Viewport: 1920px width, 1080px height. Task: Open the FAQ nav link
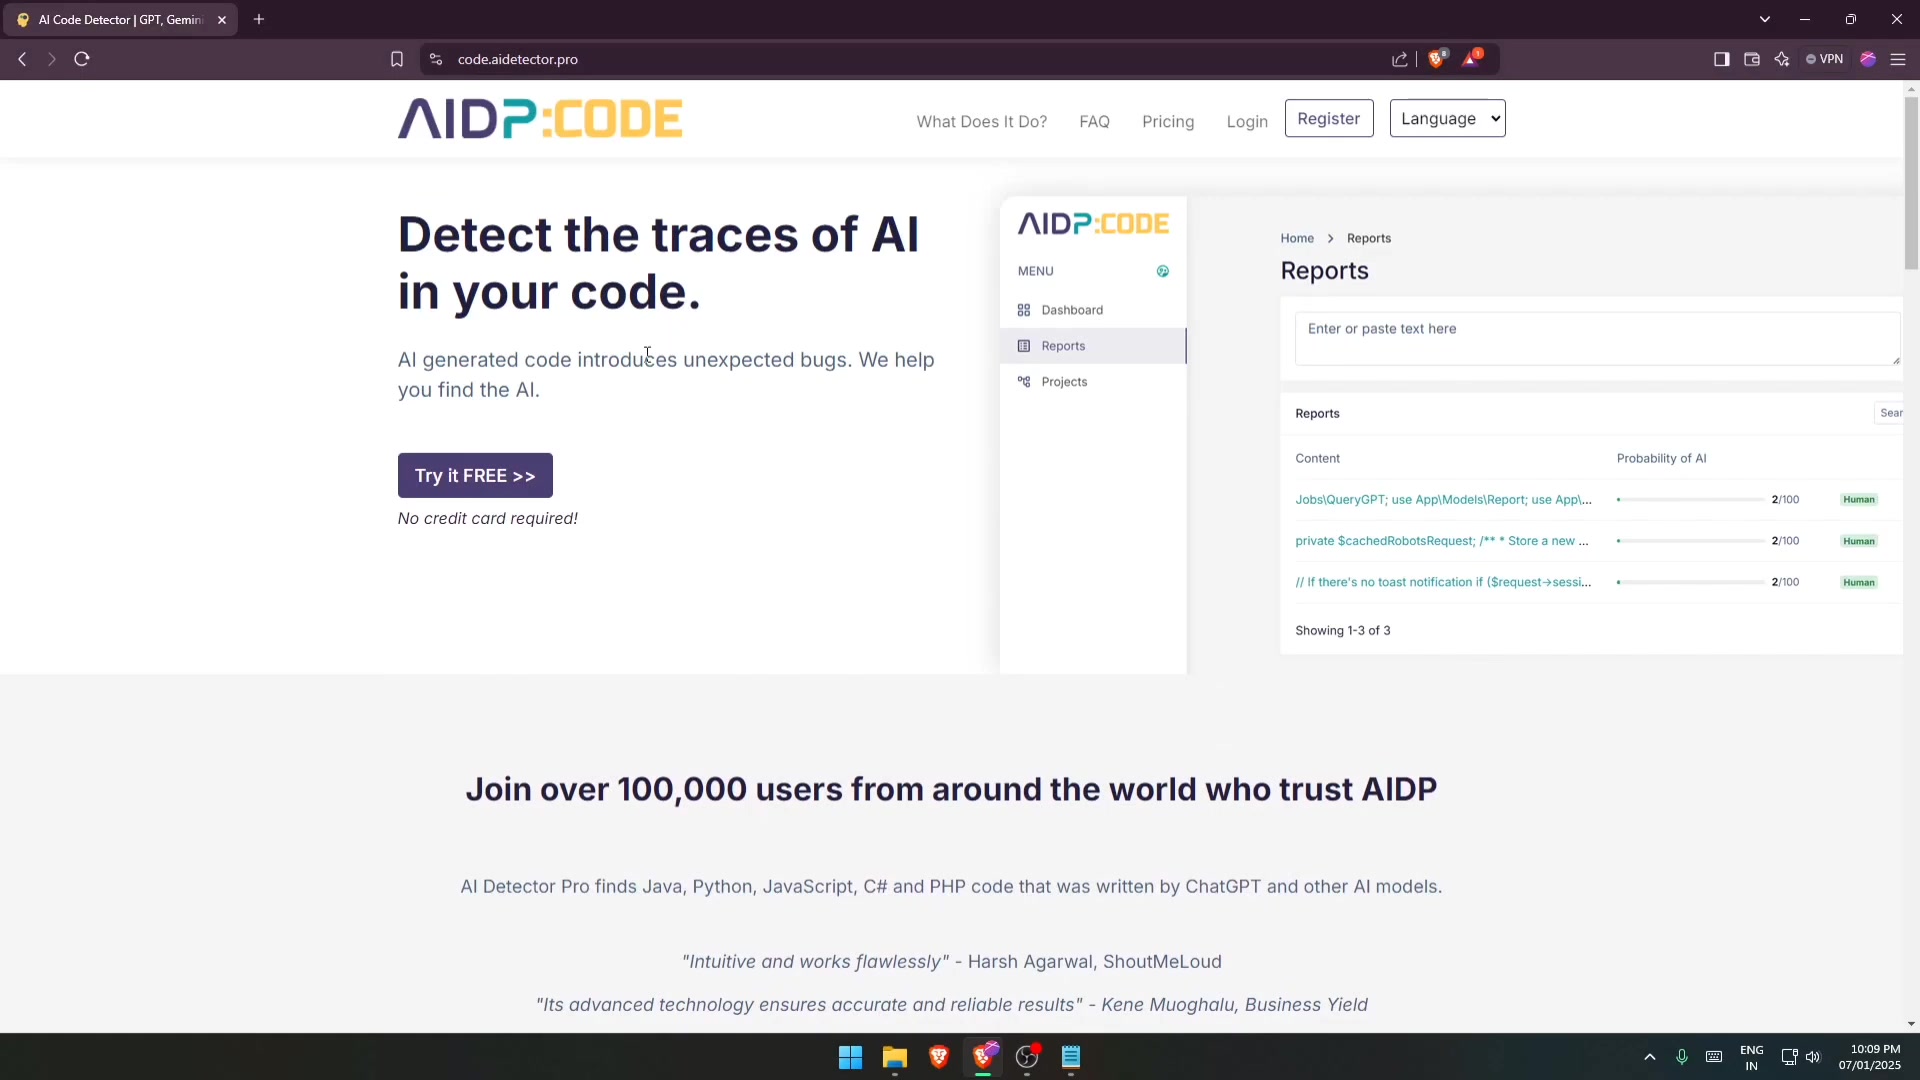1094,121
